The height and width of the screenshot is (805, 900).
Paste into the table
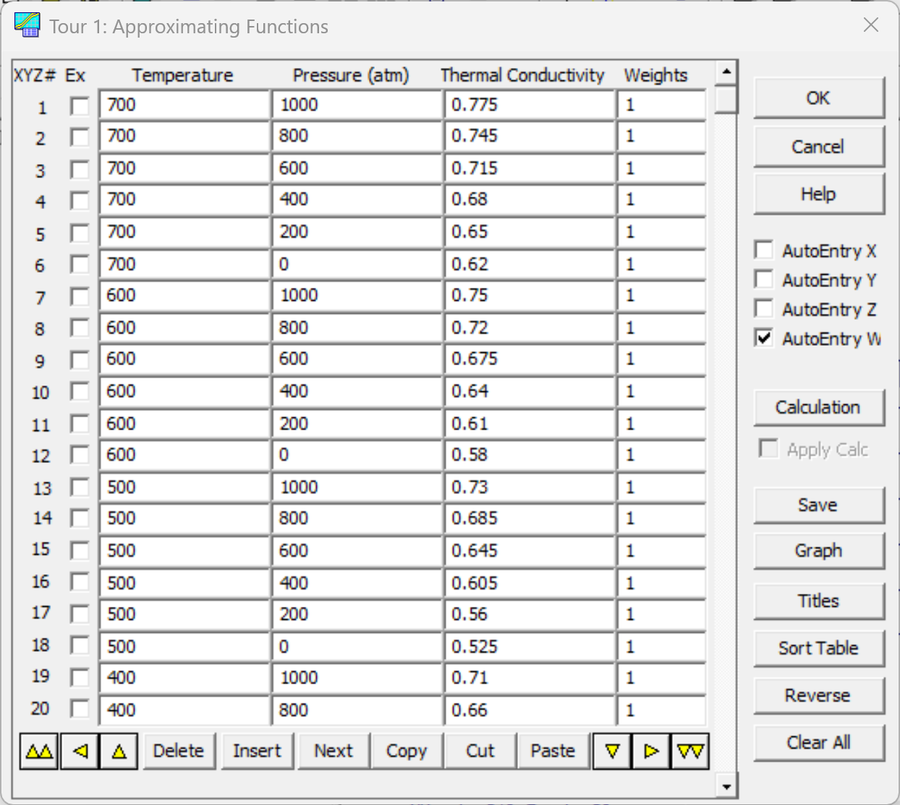[x=553, y=751]
